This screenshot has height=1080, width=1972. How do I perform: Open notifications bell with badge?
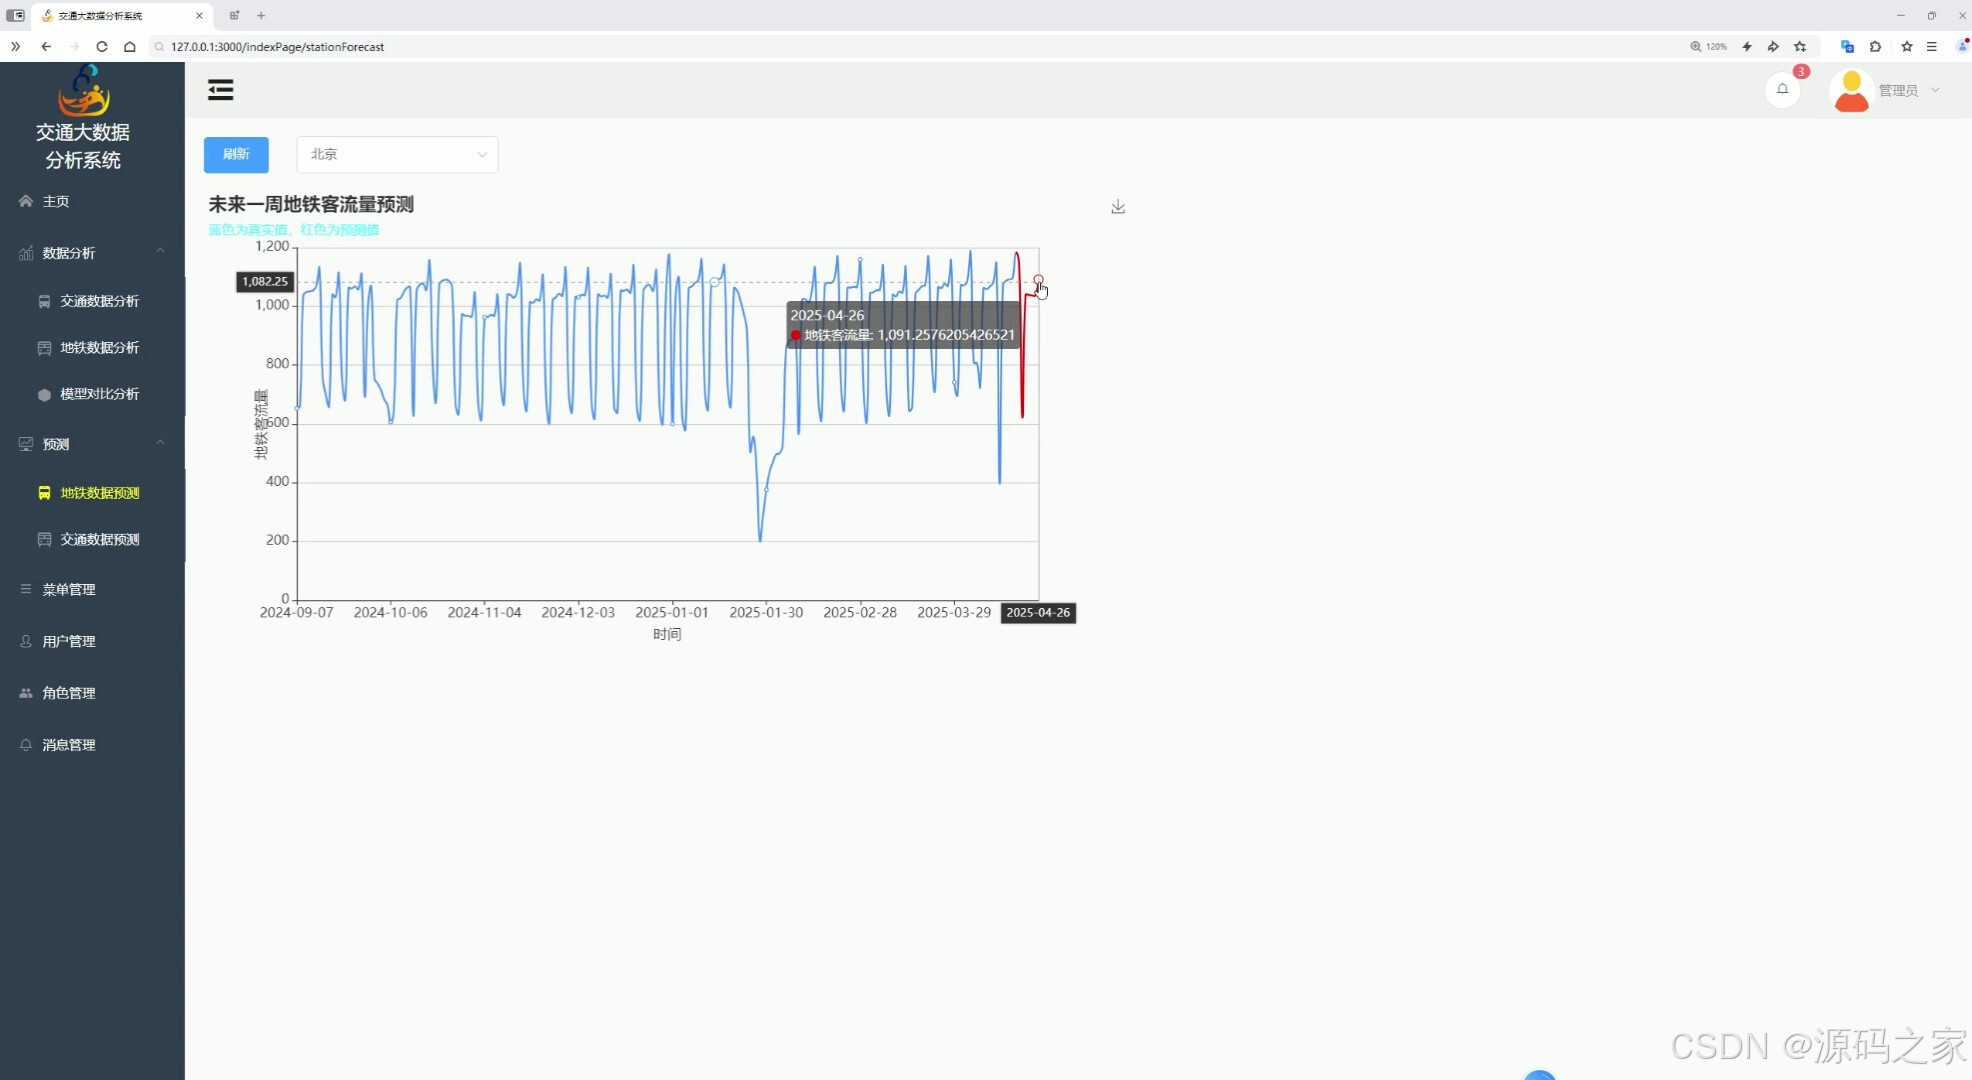pos(1782,90)
